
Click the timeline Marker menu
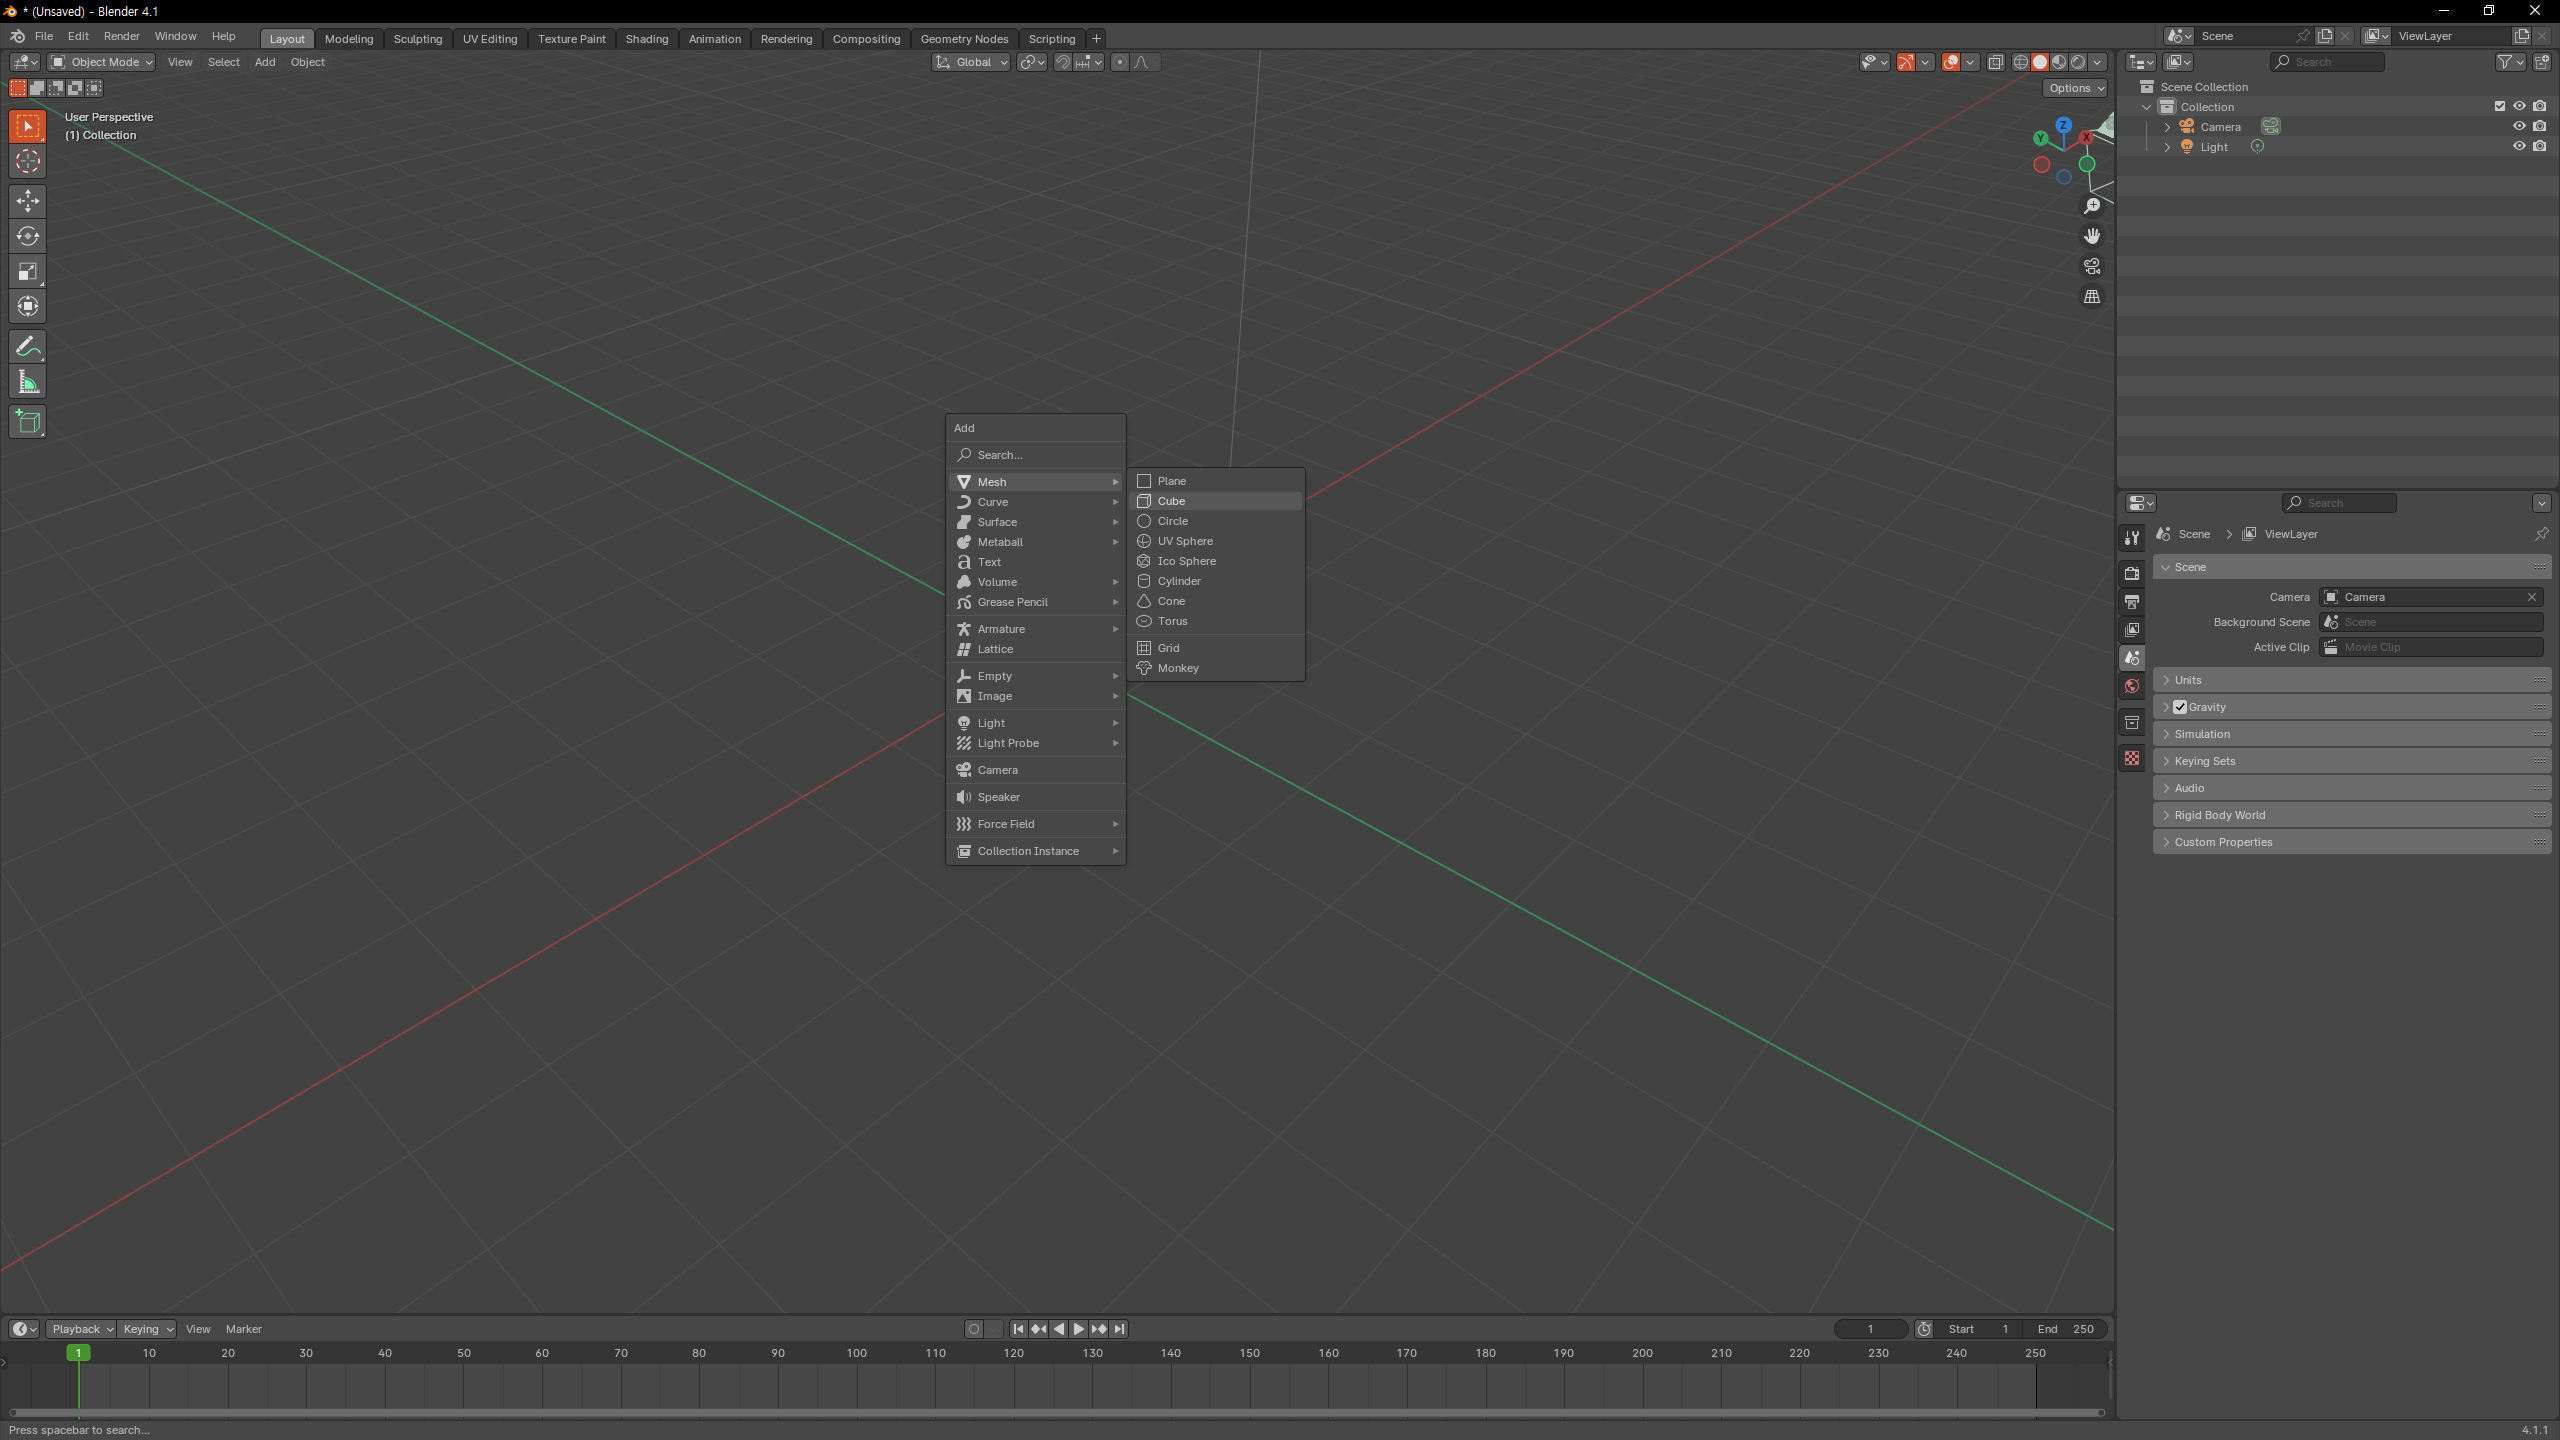click(243, 1329)
